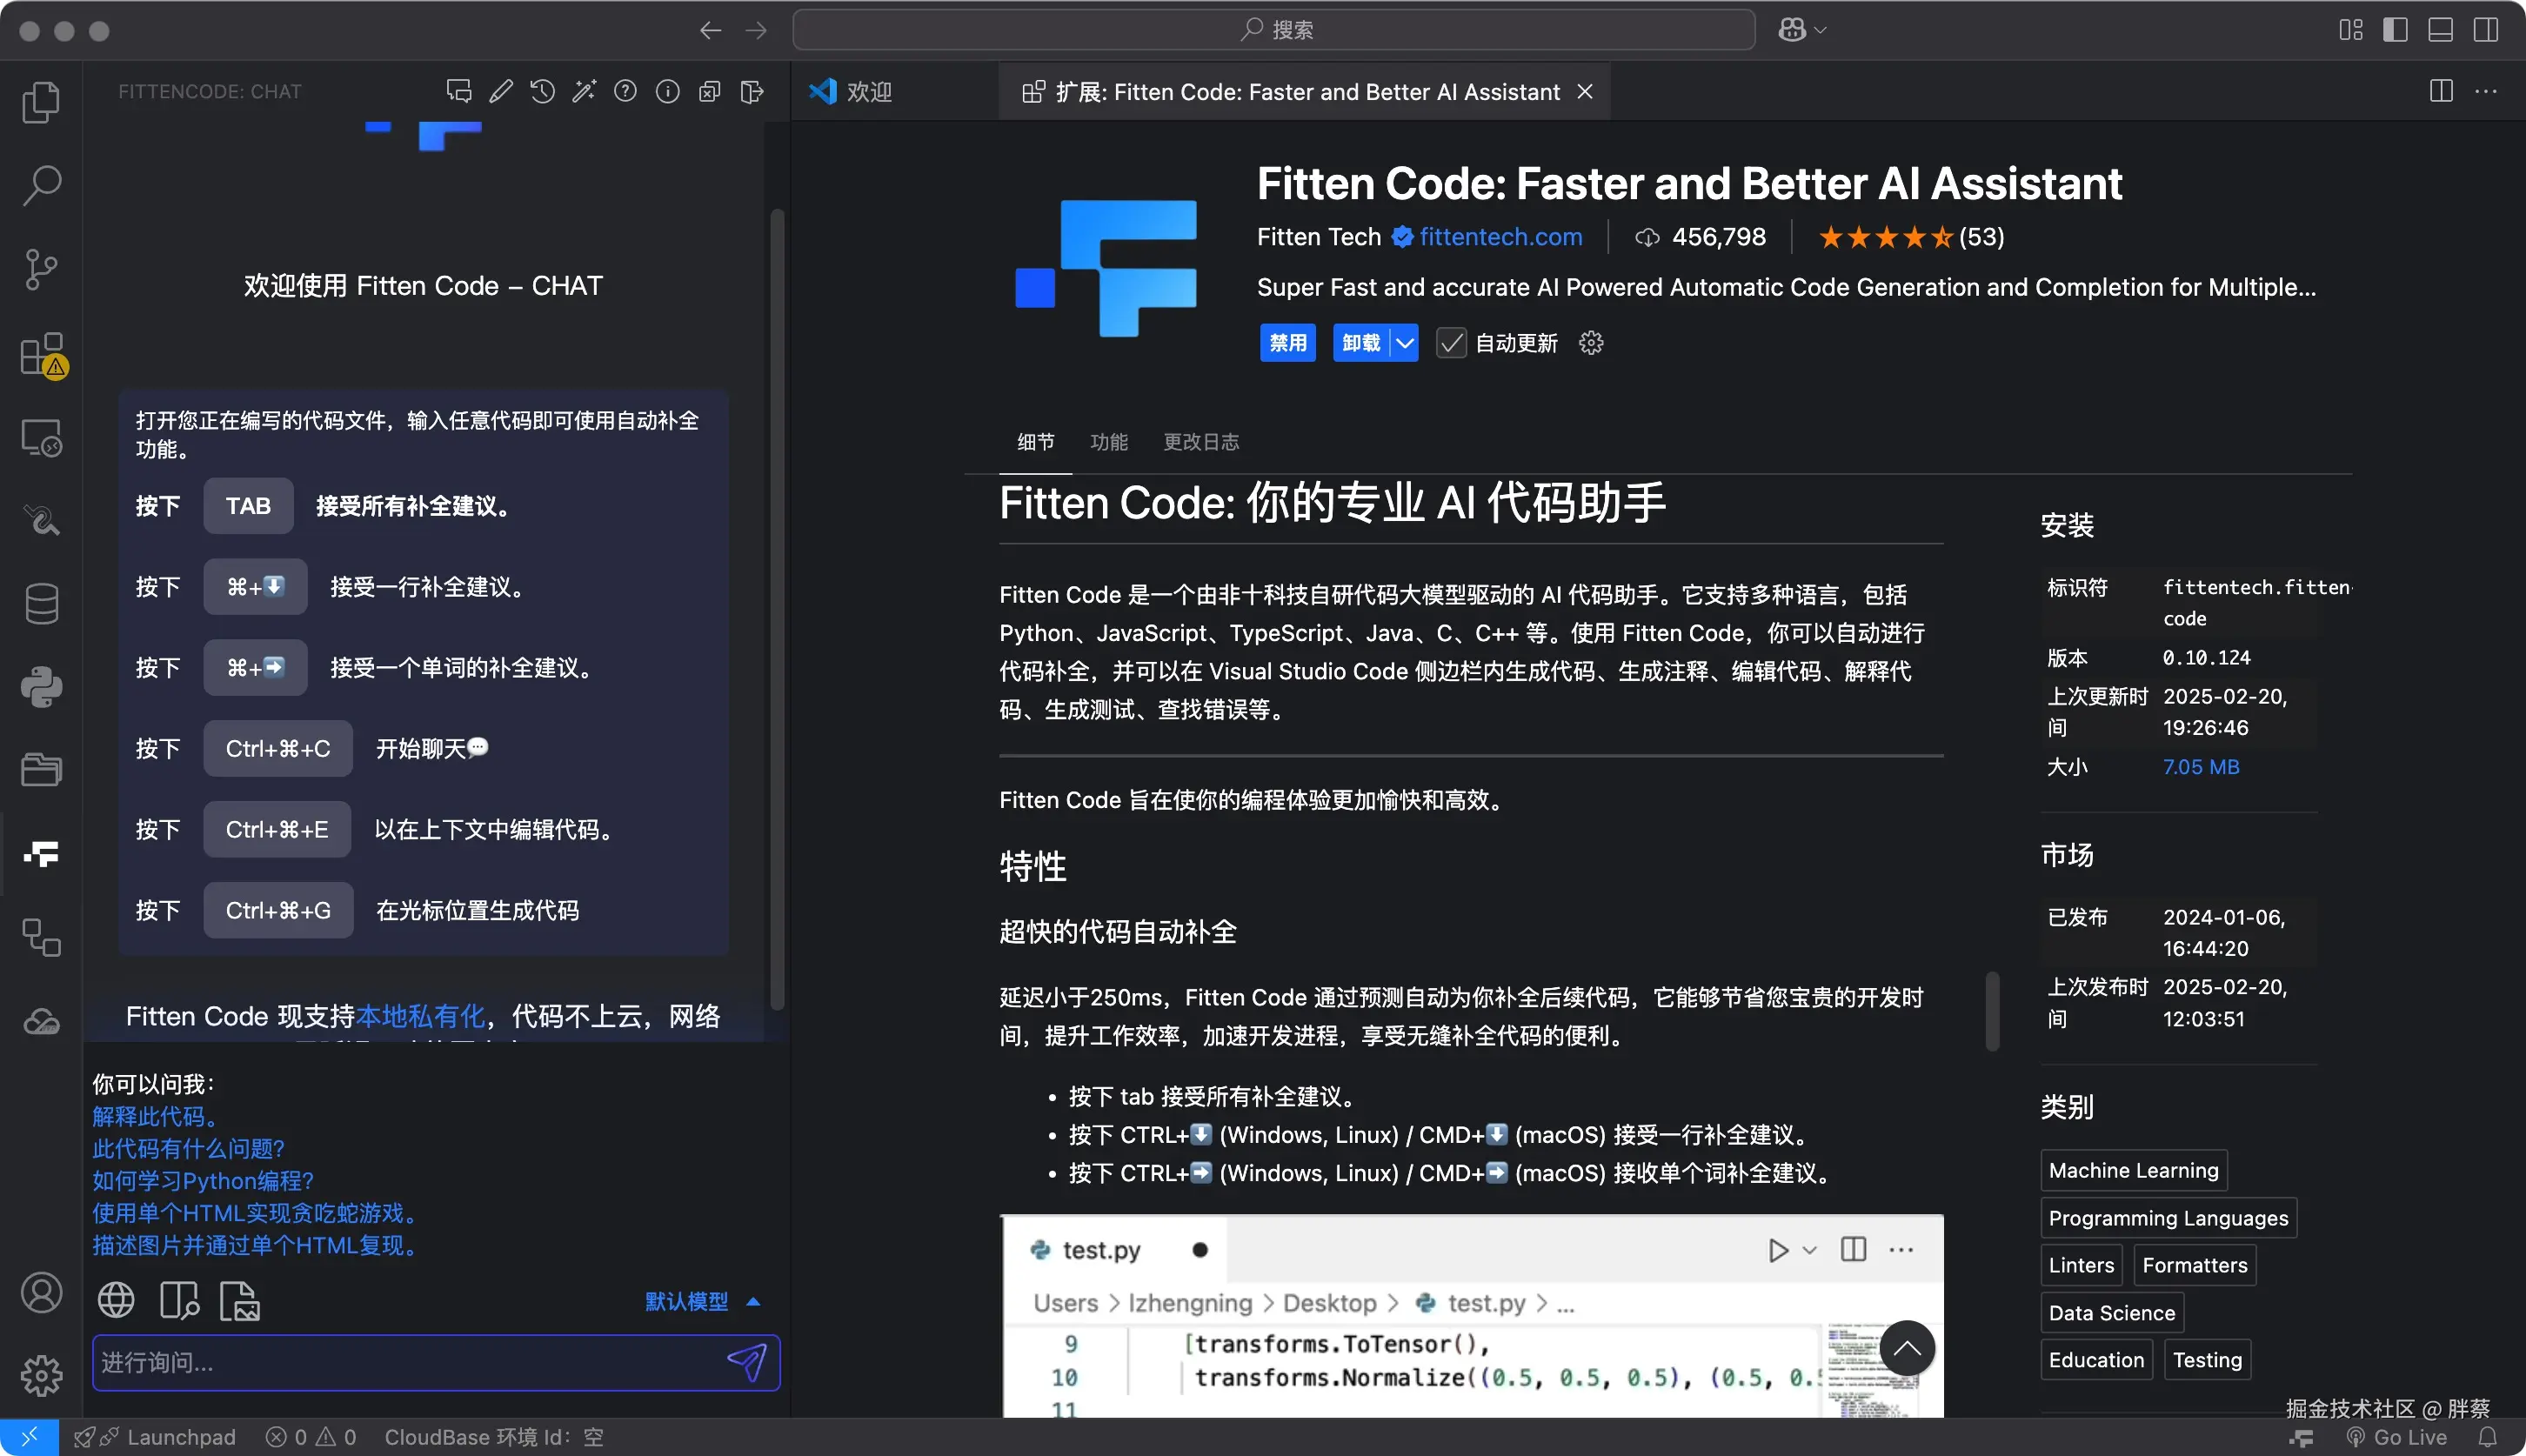The image size is (2526, 1456).
Task: Toggle bottom panel layout button
Action: (x=2440, y=30)
